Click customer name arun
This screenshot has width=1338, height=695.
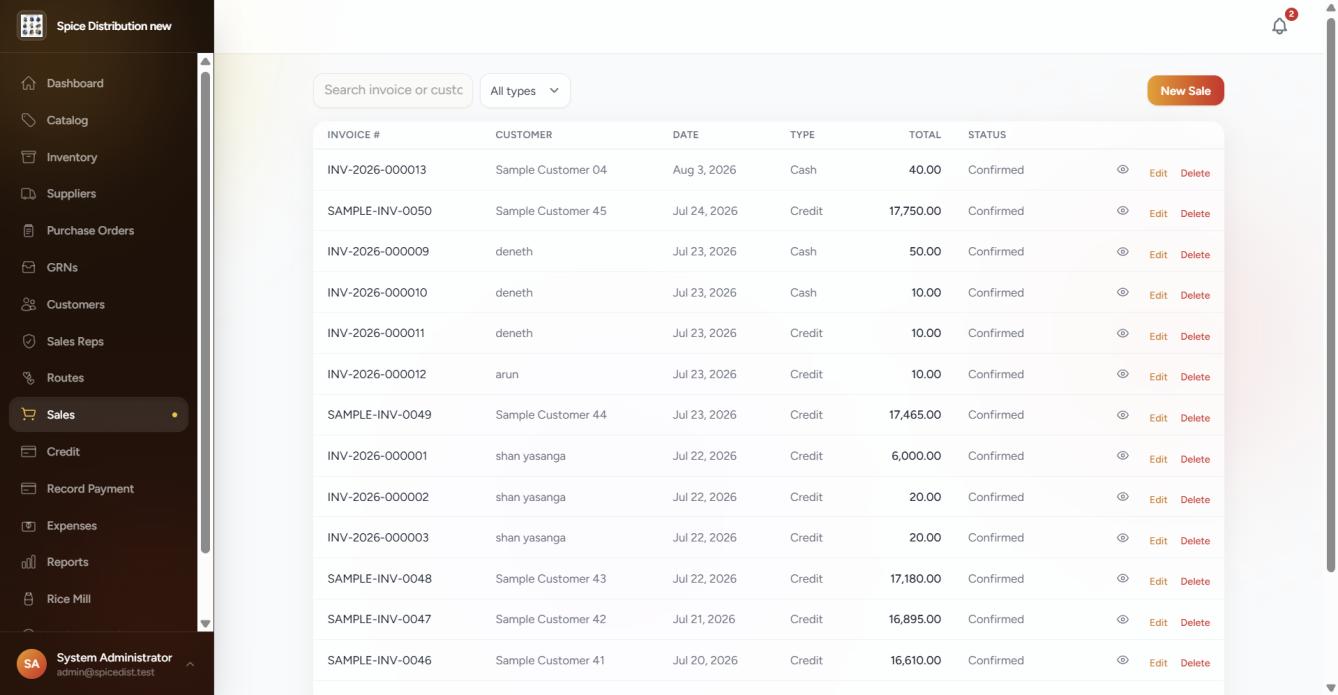(x=507, y=374)
